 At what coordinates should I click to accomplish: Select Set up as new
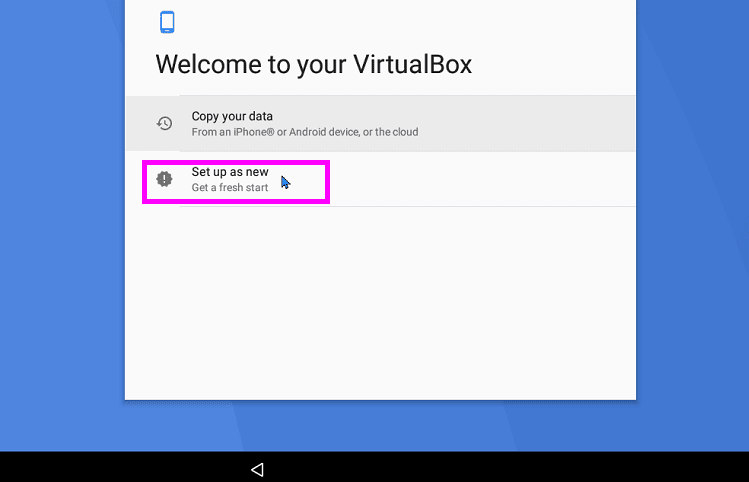coord(380,179)
